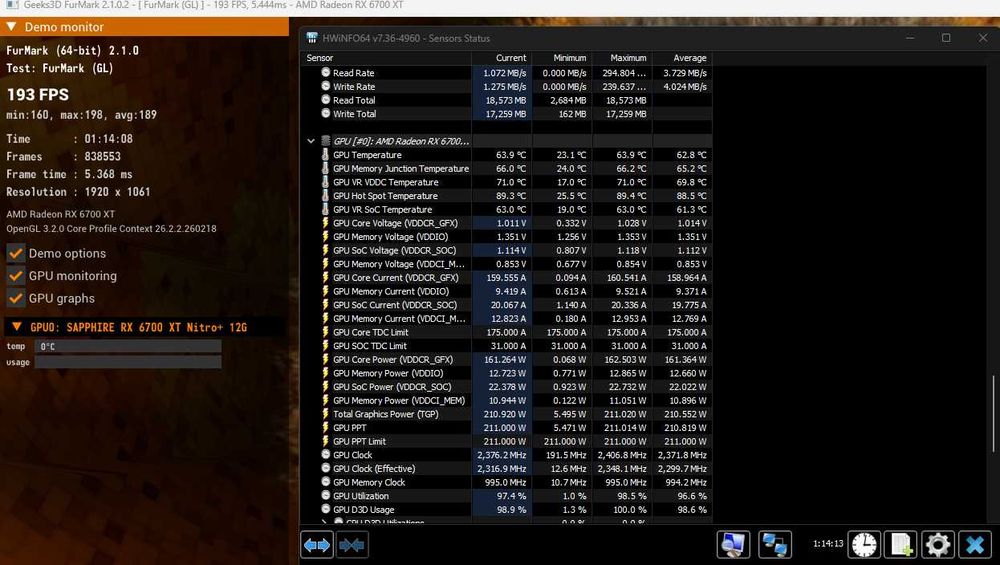Select the GPU Core TDC Limit row
Image resolution: width=1000 pixels, height=565 pixels.
coord(506,332)
